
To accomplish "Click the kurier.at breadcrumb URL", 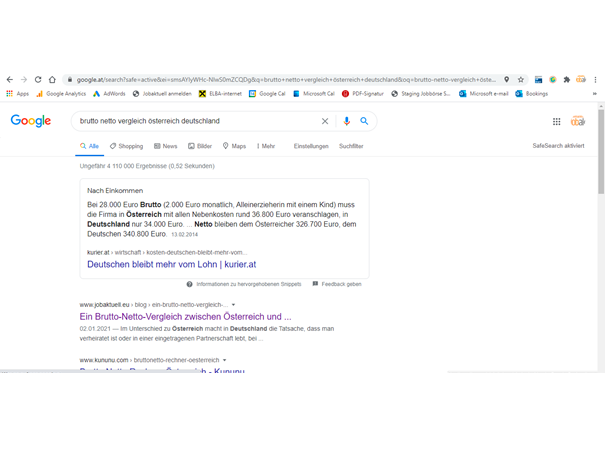I will tap(167, 252).
